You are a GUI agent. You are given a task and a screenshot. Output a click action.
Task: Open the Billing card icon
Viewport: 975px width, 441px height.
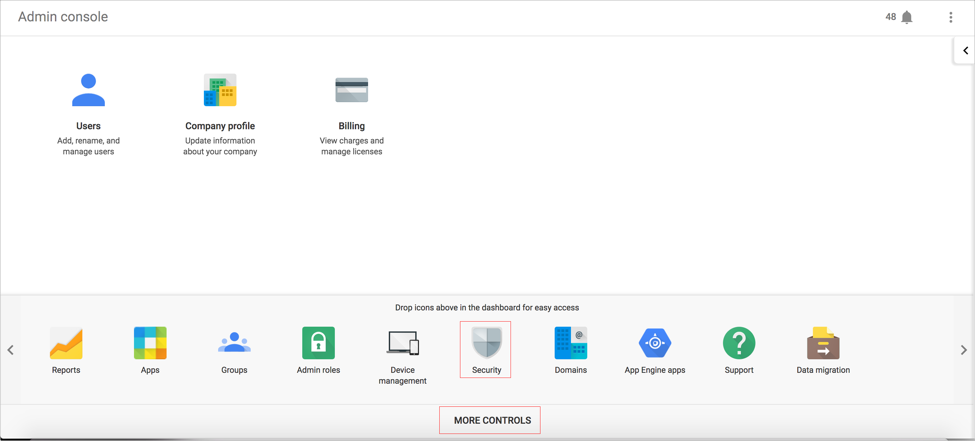point(351,91)
